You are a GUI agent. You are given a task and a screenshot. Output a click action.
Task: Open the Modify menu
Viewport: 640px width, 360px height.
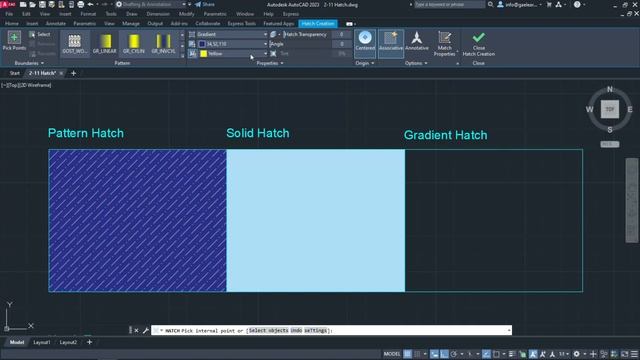(x=187, y=14)
